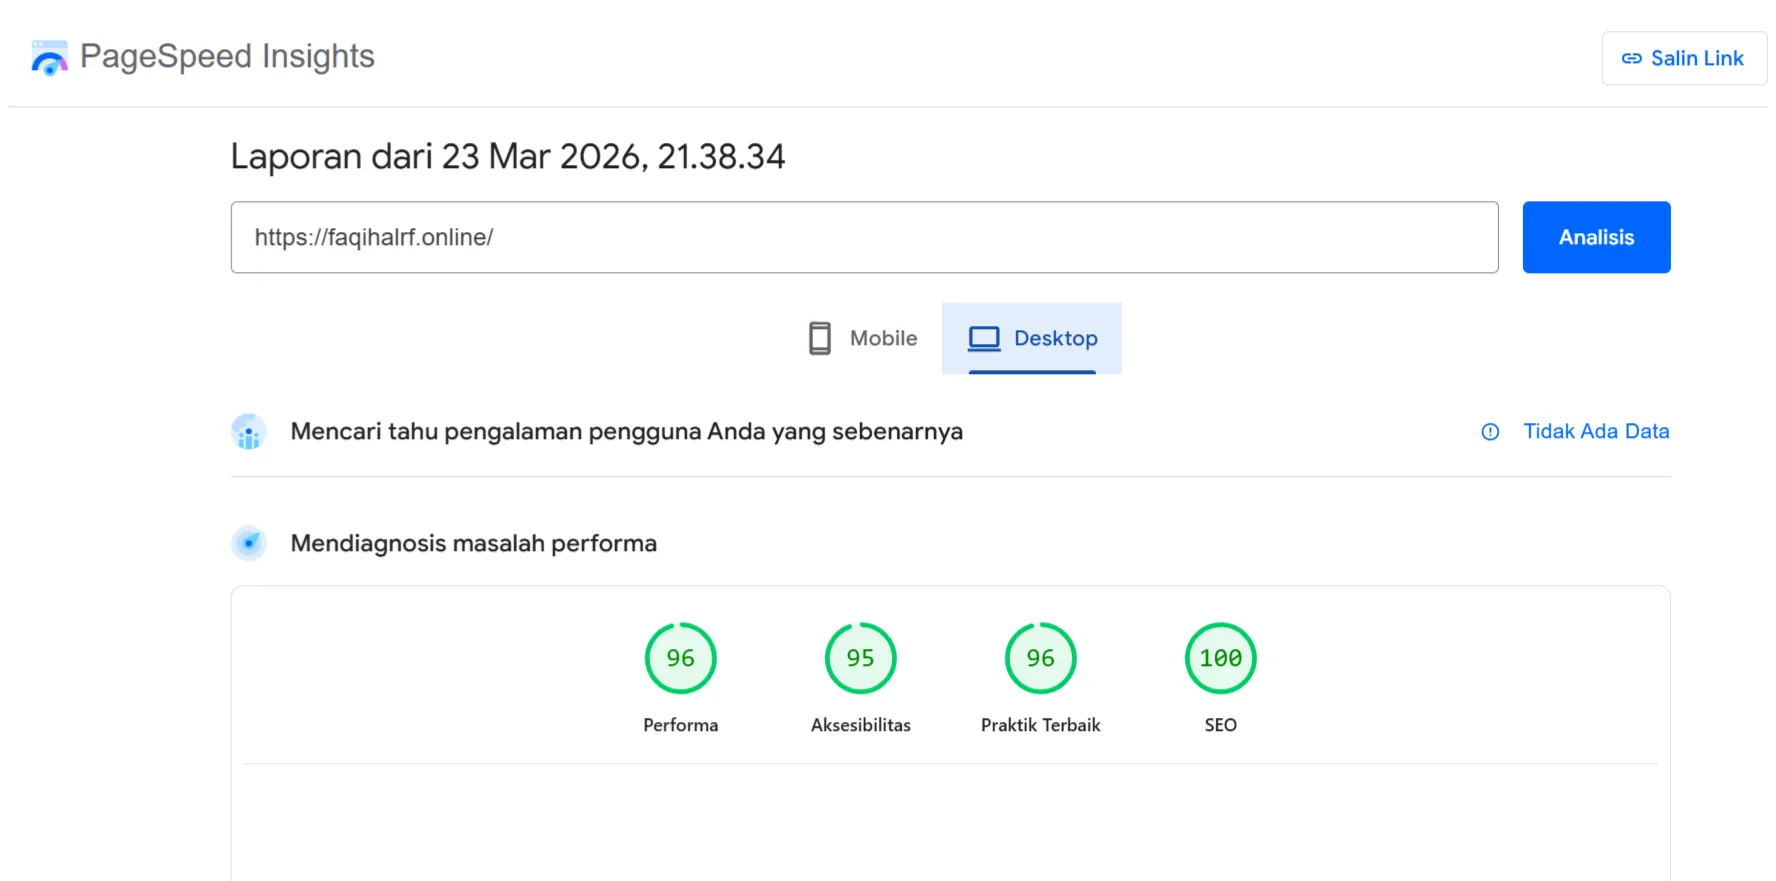Click the info icon beside Tidak Ada Data
The width and height of the screenshot is (1776, 881).
point(1490,432)
